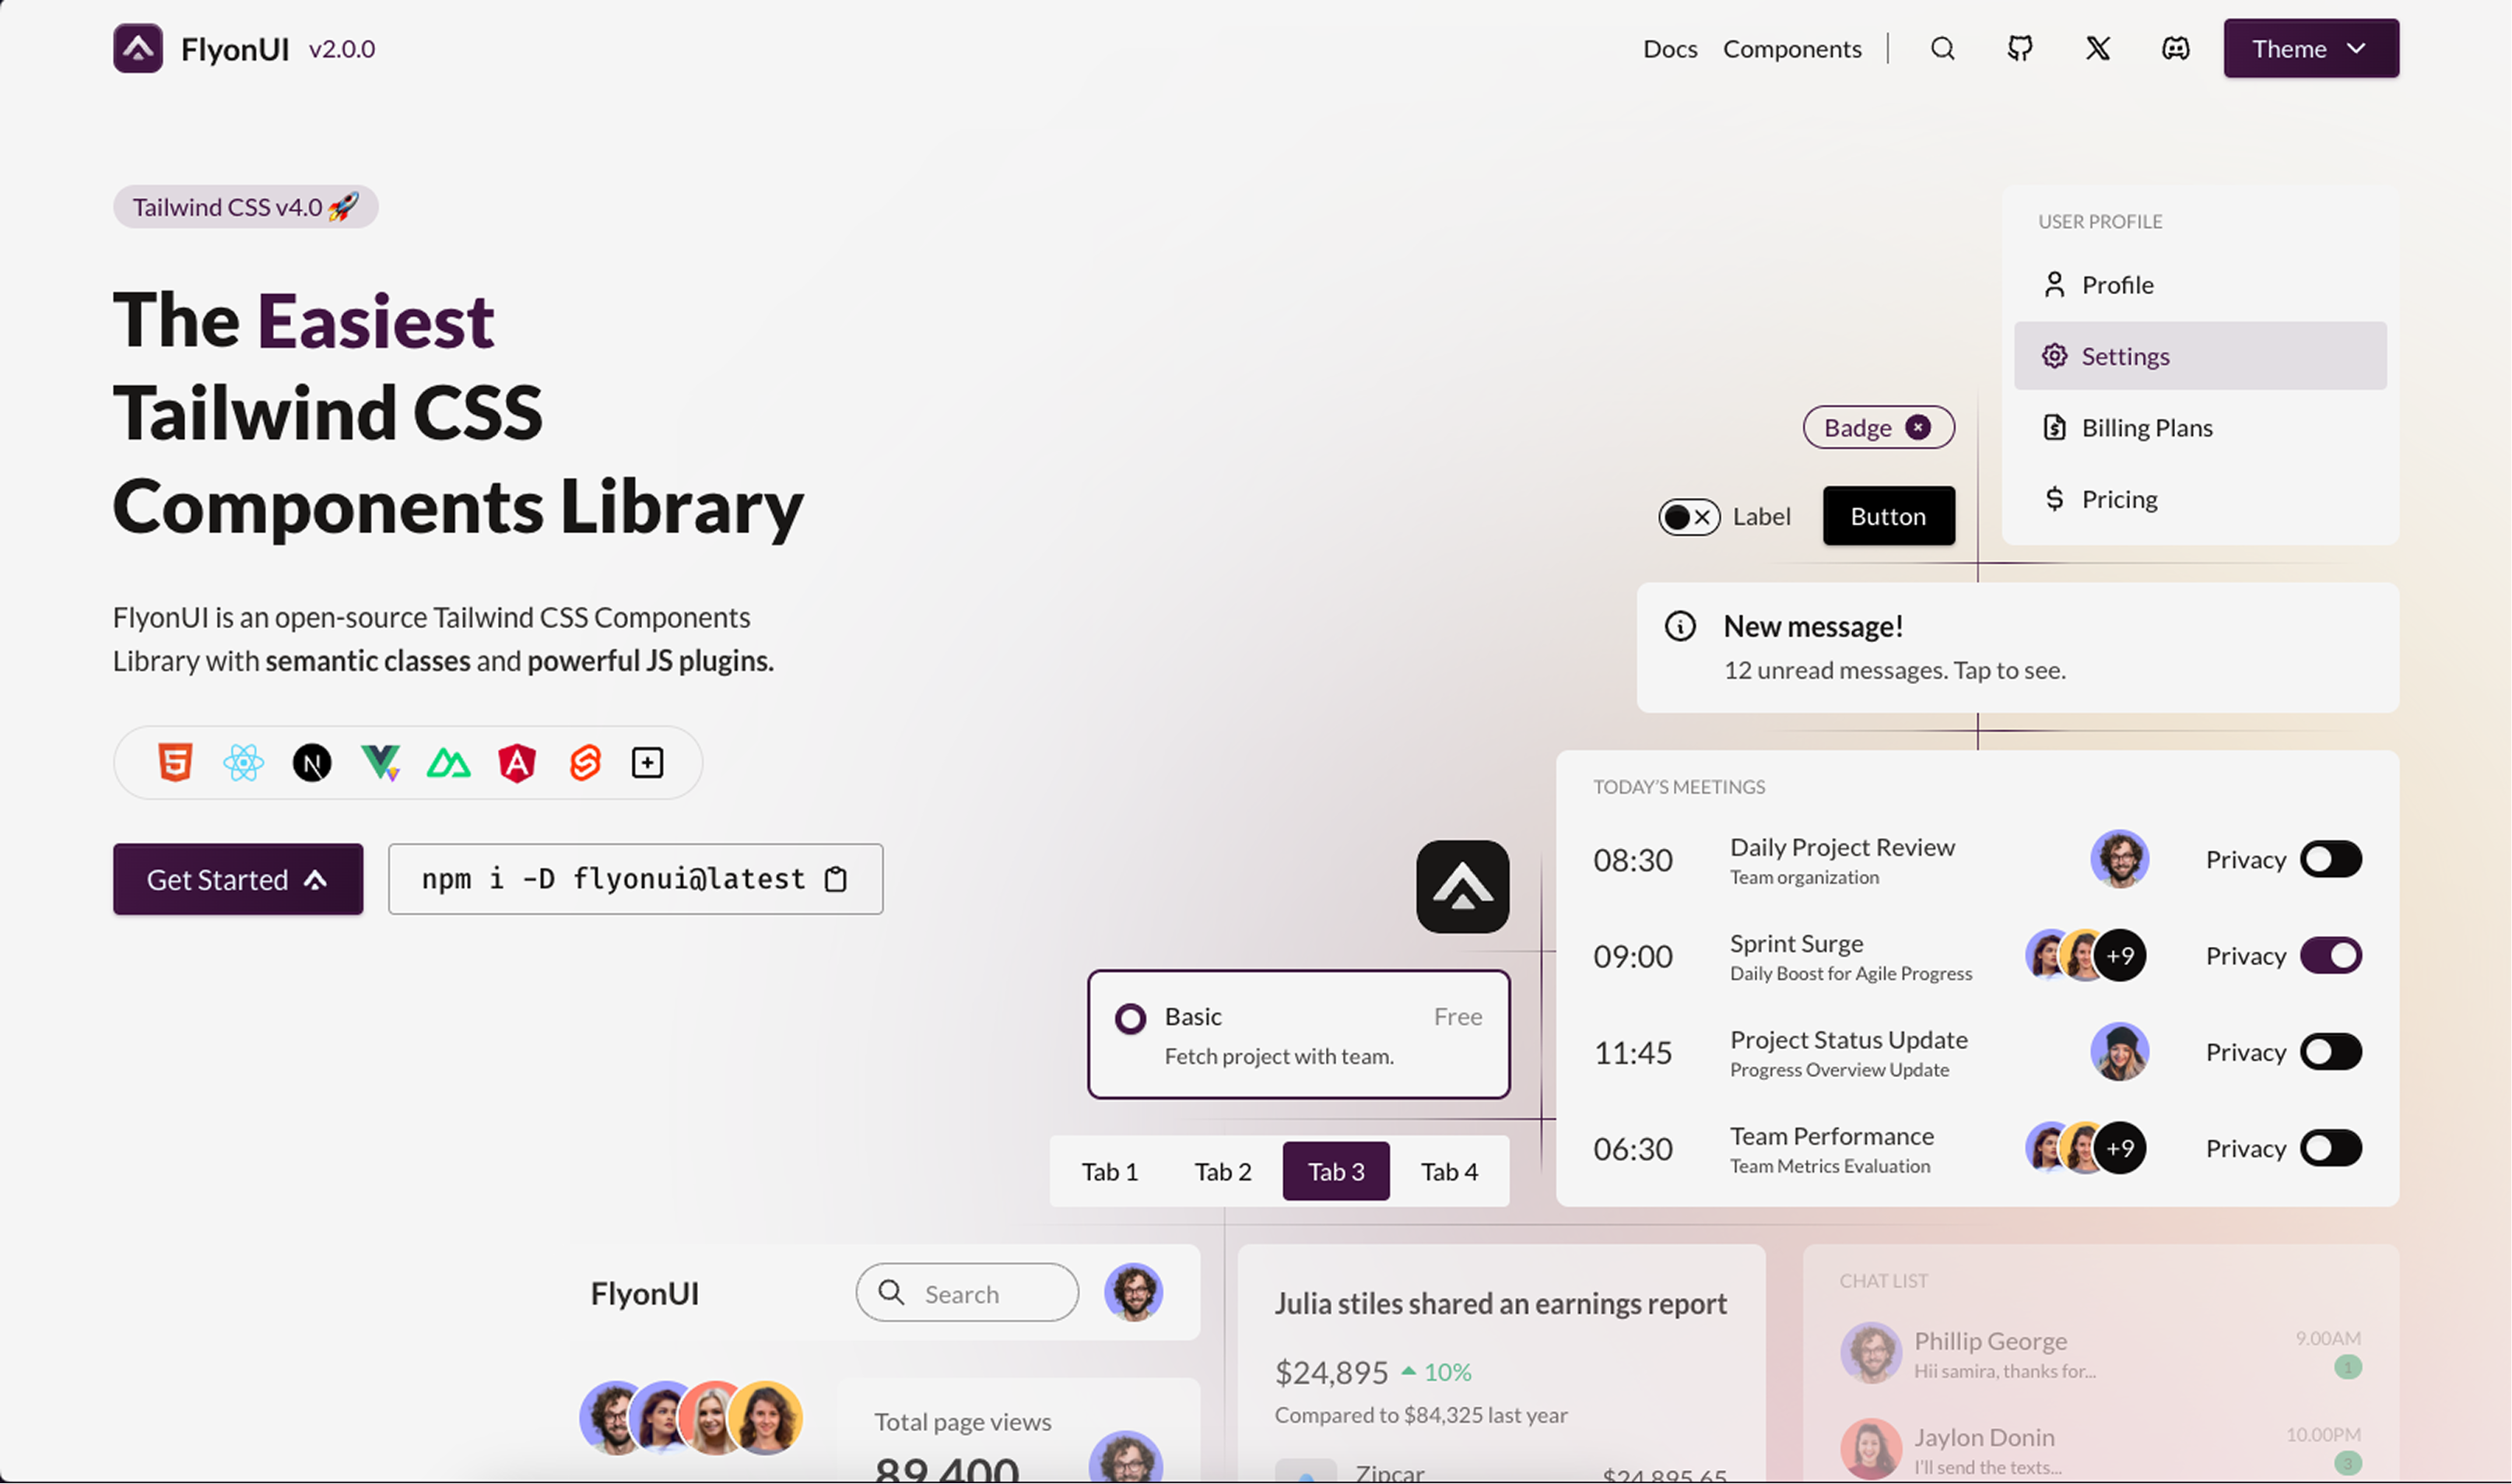The height and width of the screenshot is (1484, 2512).
Task: Switch to Tab 2
Action: [1222, 1171]
